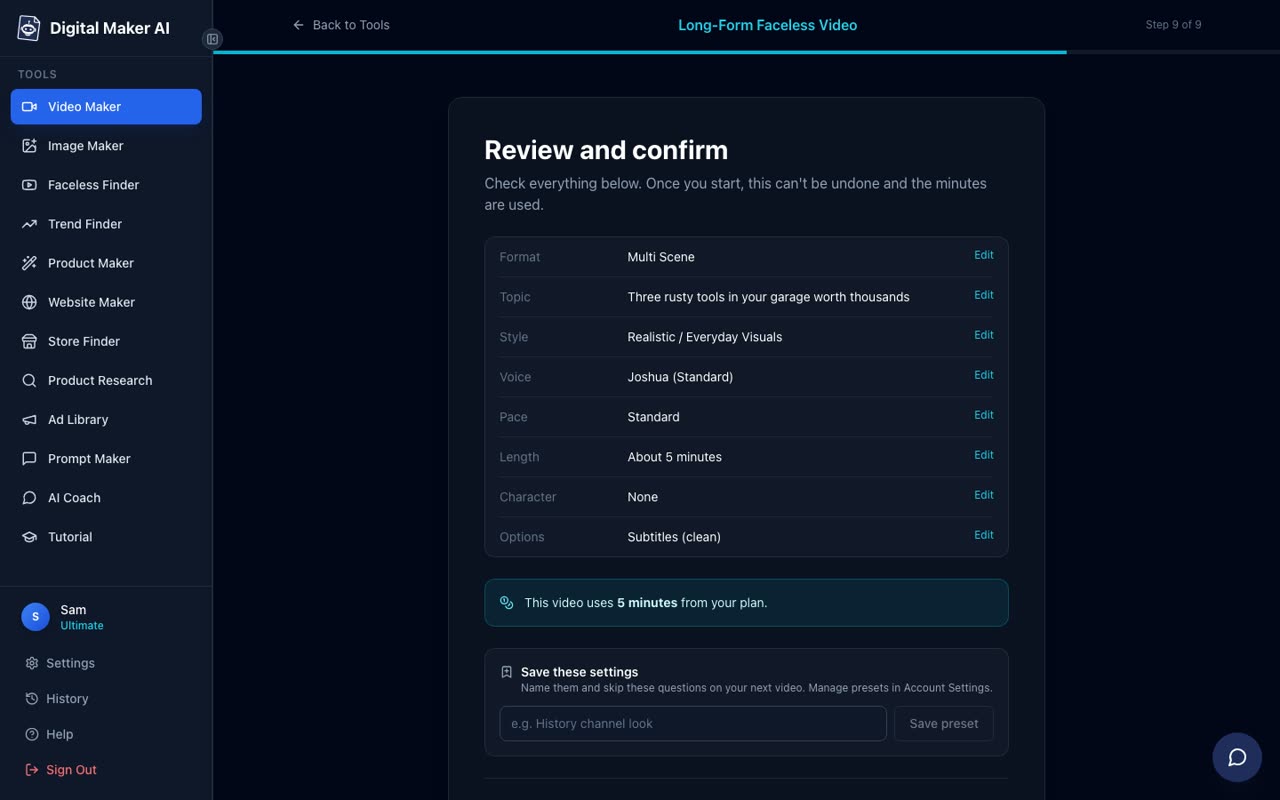Click the Ad Library megaphone icon
This screenshot has width=1280, height=800.
pyautogui.click(x=29, y=419)
